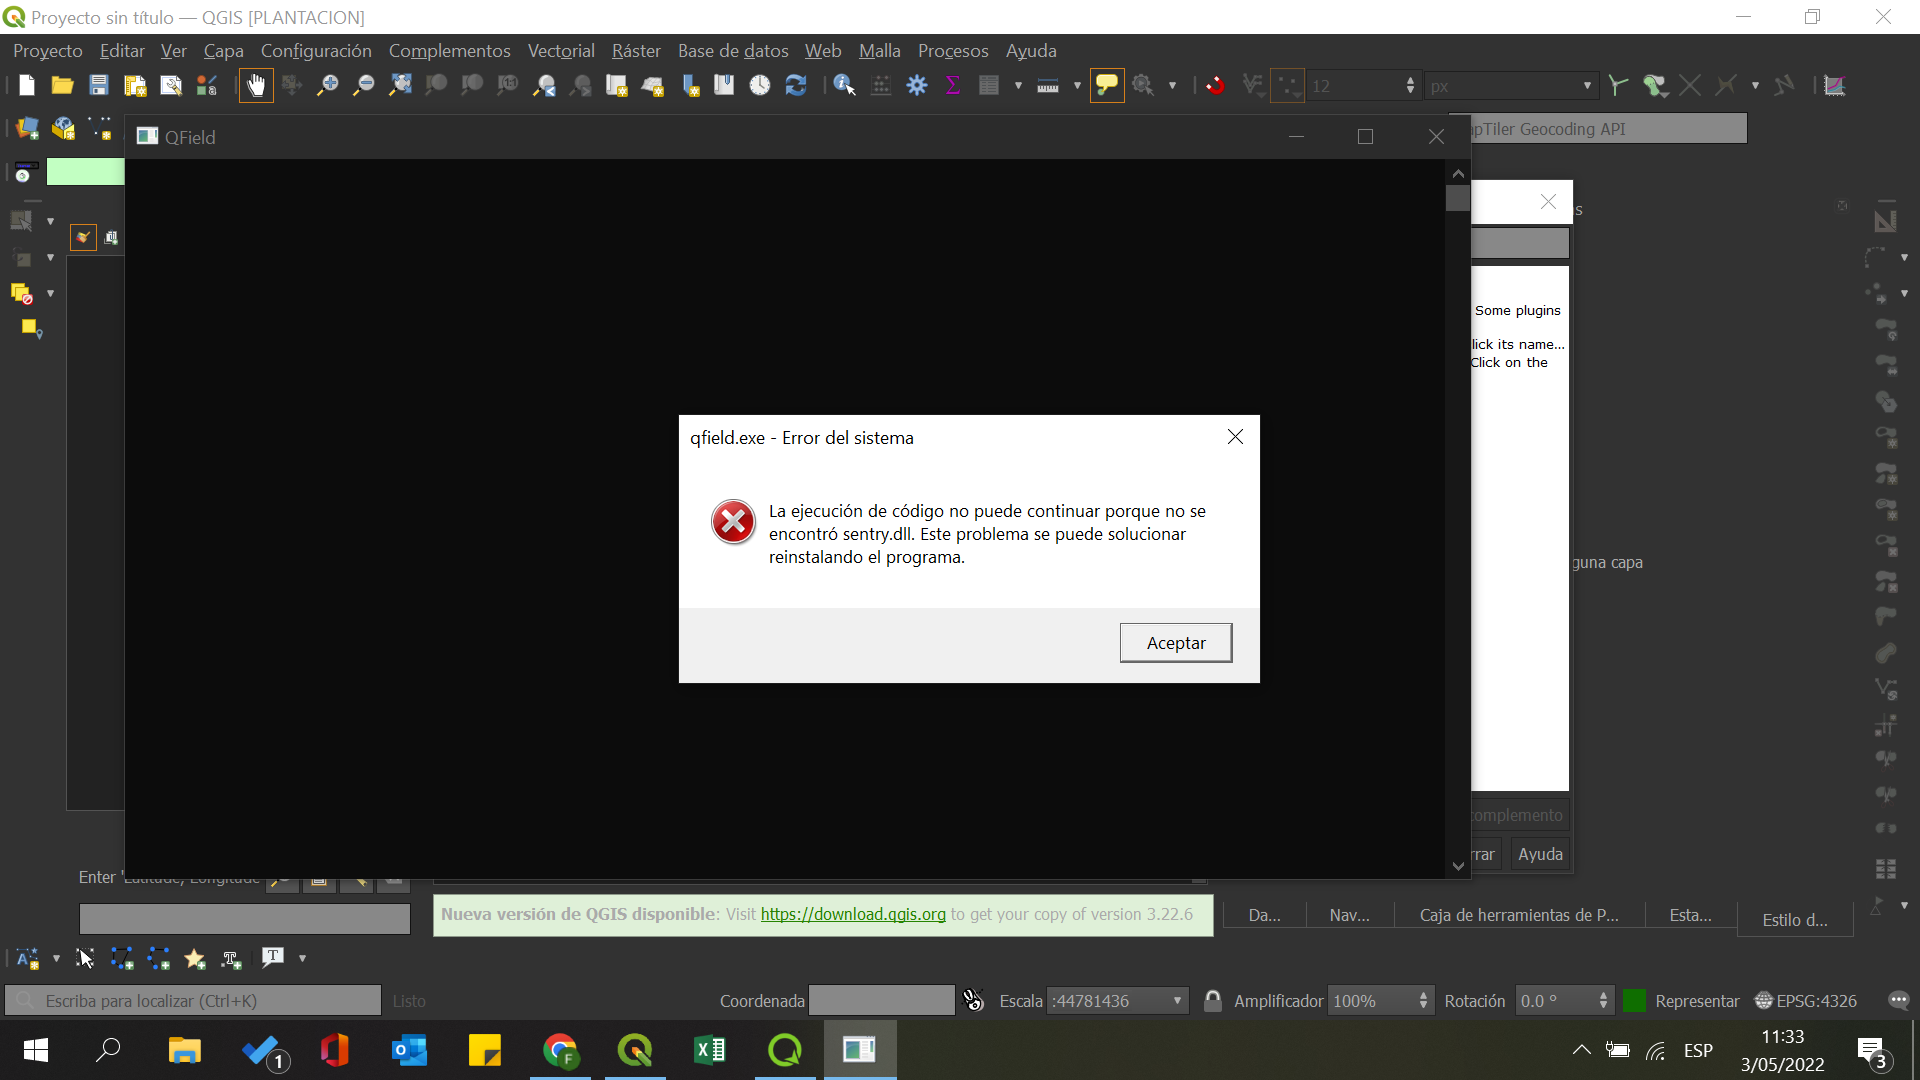Open Excel from the taskbar

click(710, 1050)
